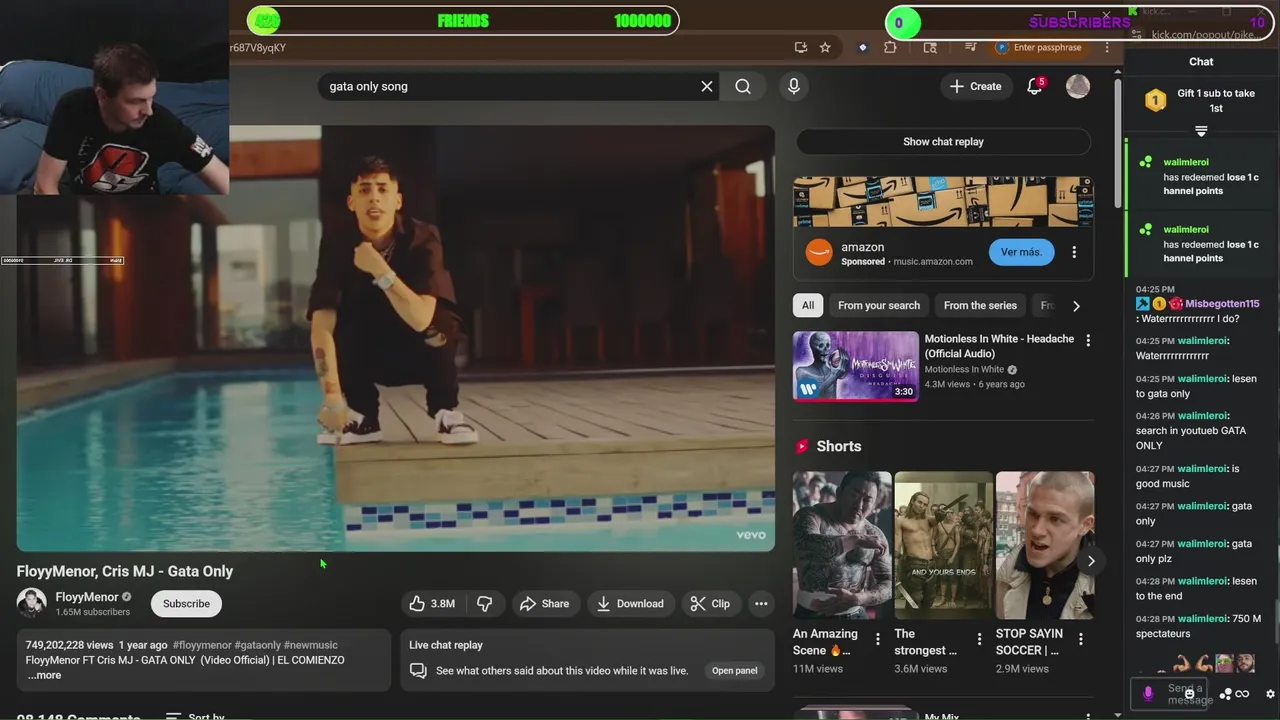Open STOP SAYIN SOCCER short

pyautogui.click(x=1045, y=545)
